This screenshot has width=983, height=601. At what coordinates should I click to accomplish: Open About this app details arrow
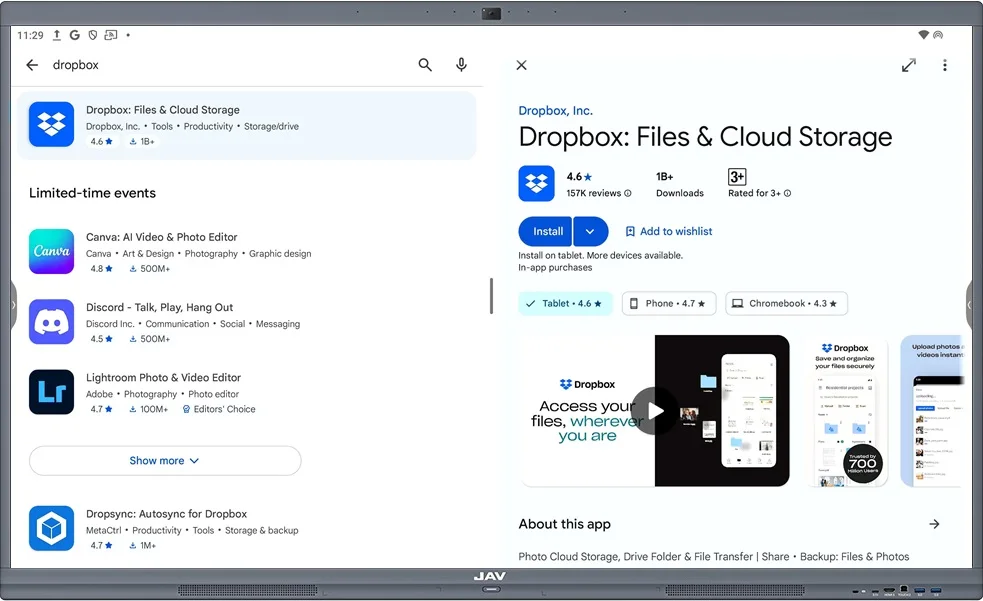(x=934, y=523)
